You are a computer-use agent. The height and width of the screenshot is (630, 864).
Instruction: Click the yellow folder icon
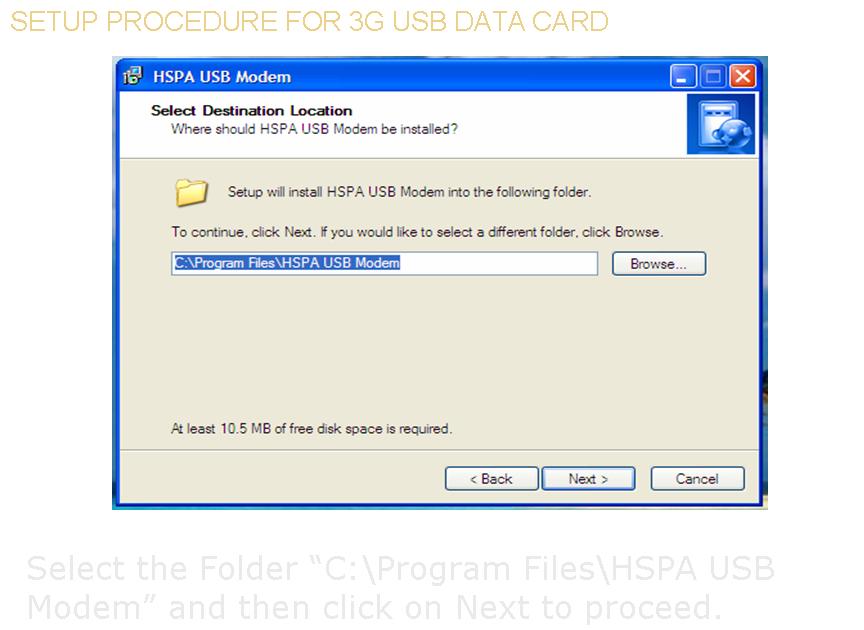click(191, 192)
